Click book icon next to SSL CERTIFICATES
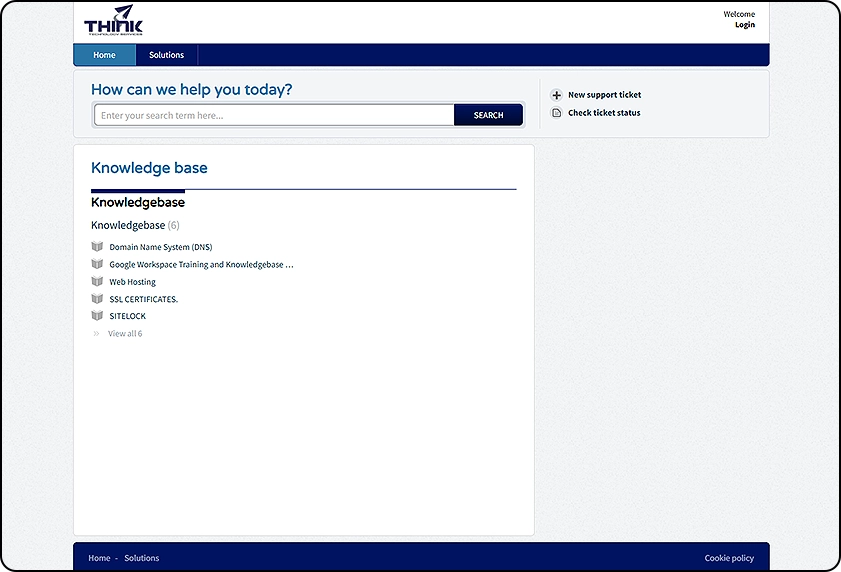 [x=97, y=299]
